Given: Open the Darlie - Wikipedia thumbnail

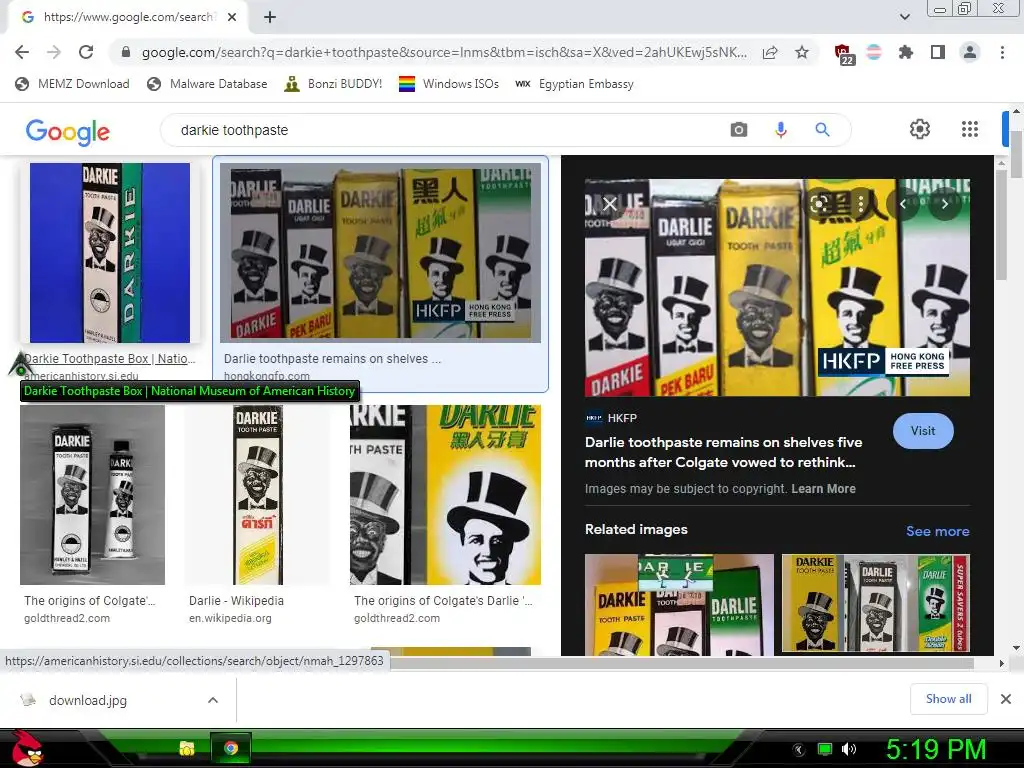Looking at the screenshot, I should point(257,494).
